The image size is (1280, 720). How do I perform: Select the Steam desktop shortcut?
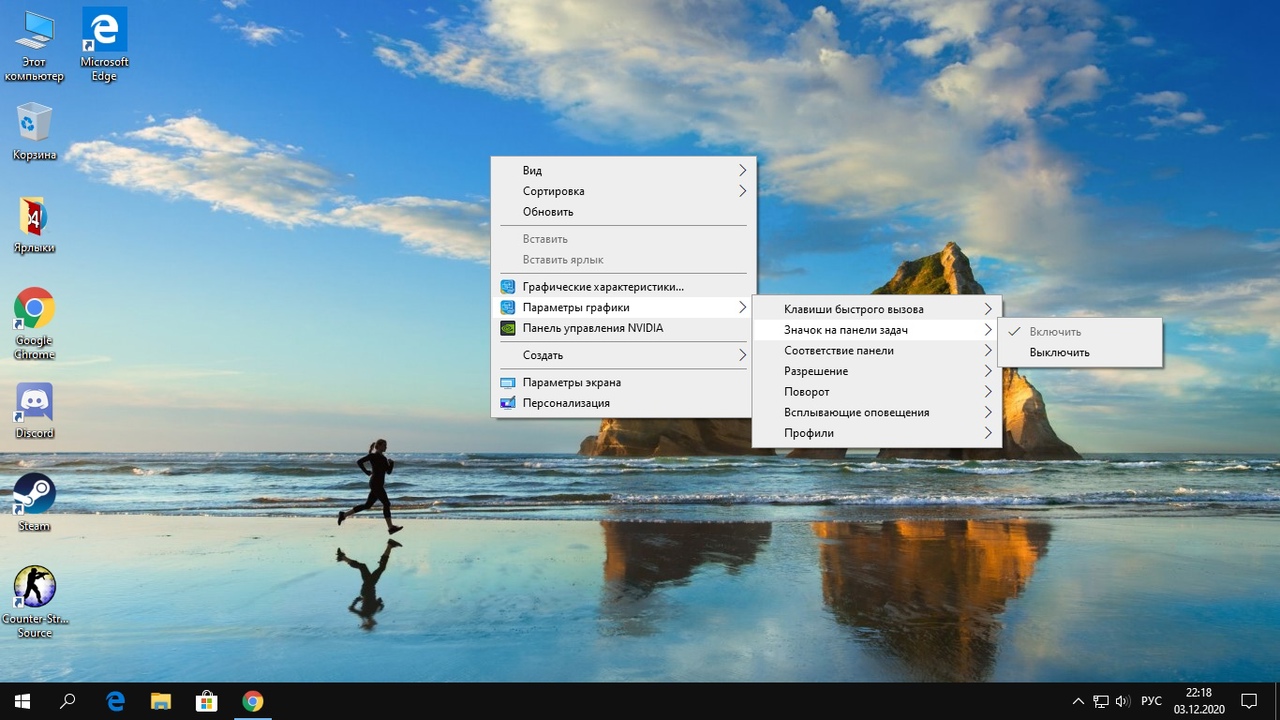click(34, 503)
